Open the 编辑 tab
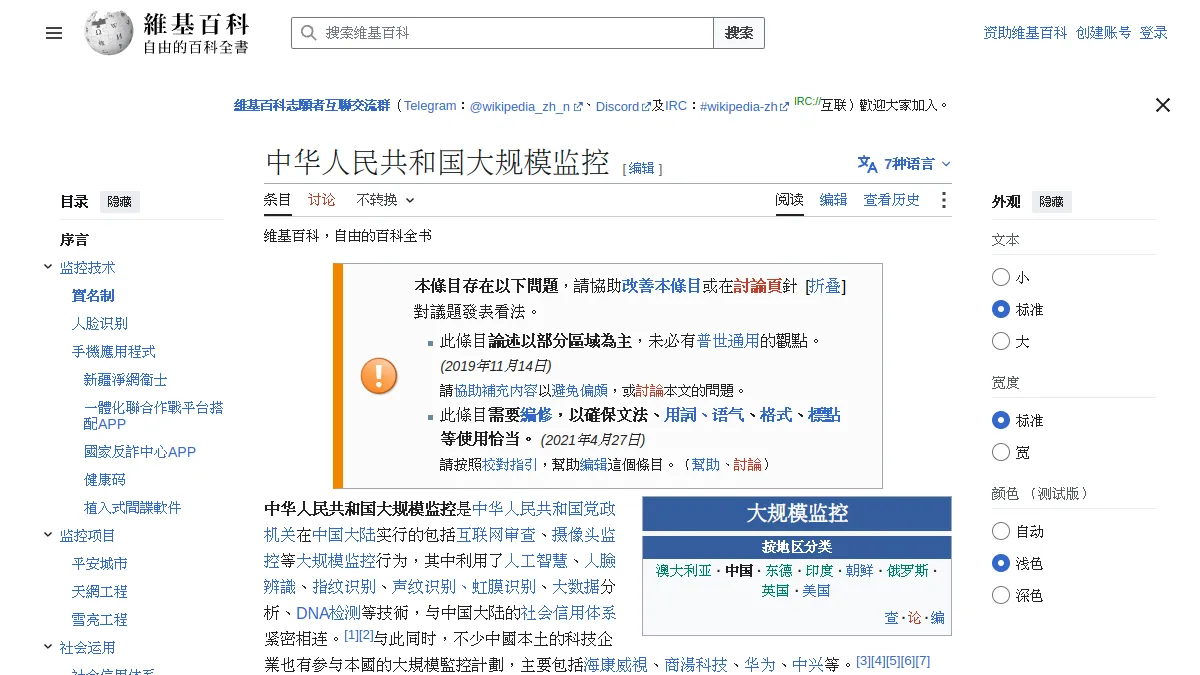 (x=833, y=200)
